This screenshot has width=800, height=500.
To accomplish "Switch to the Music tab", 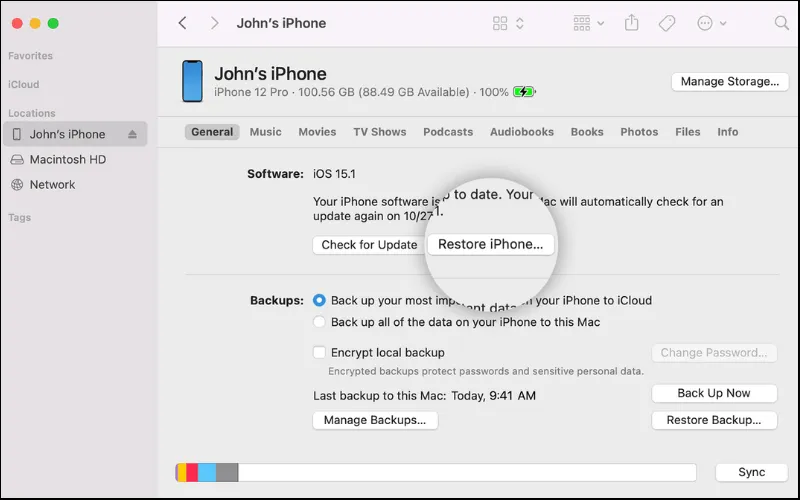I will (265, 132).
